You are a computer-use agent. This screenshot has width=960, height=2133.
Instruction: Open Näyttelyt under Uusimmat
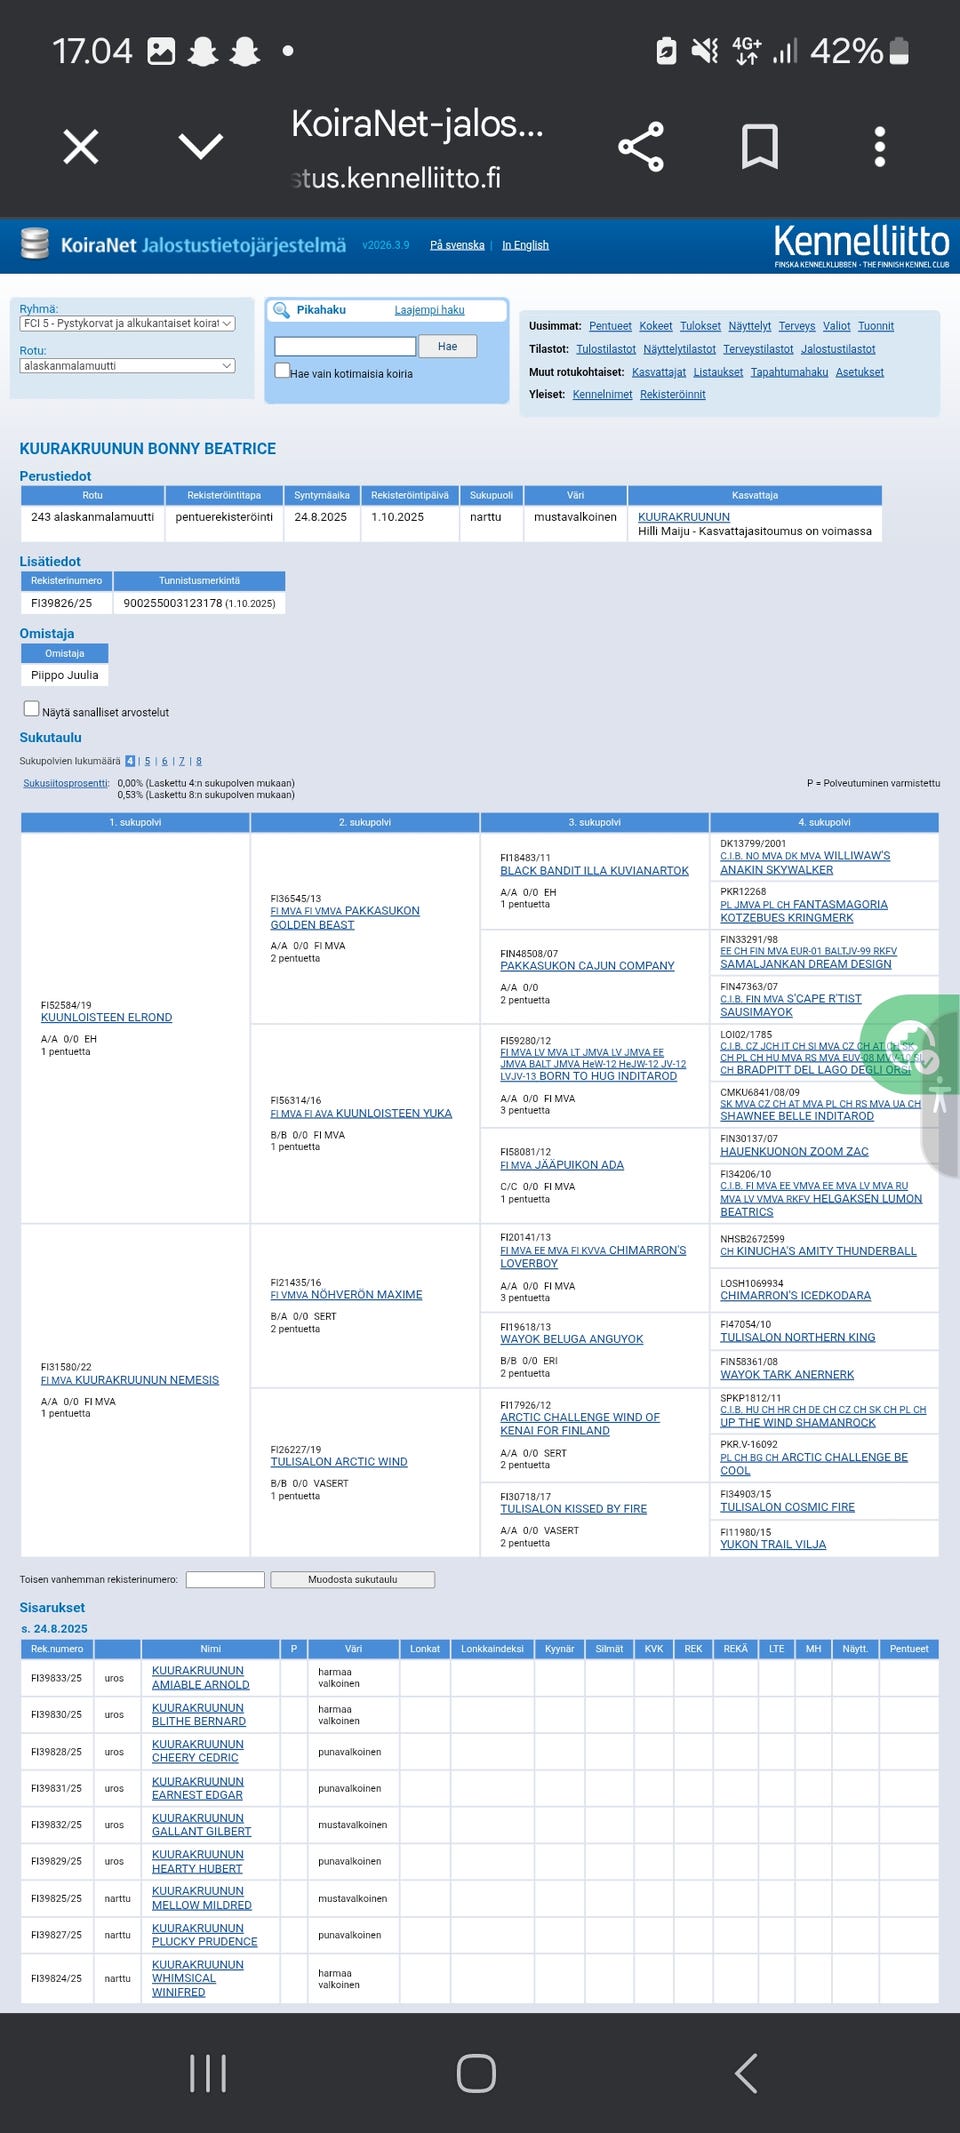[x=750, y=326]
